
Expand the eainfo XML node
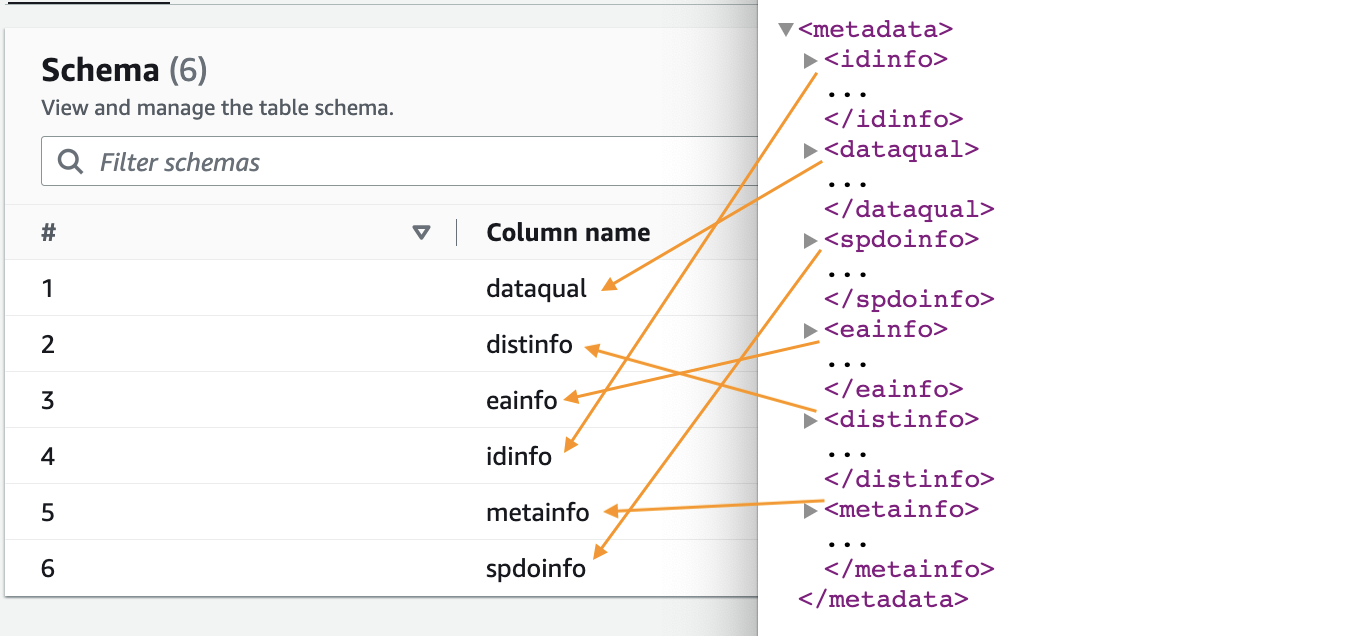[811, 331]
